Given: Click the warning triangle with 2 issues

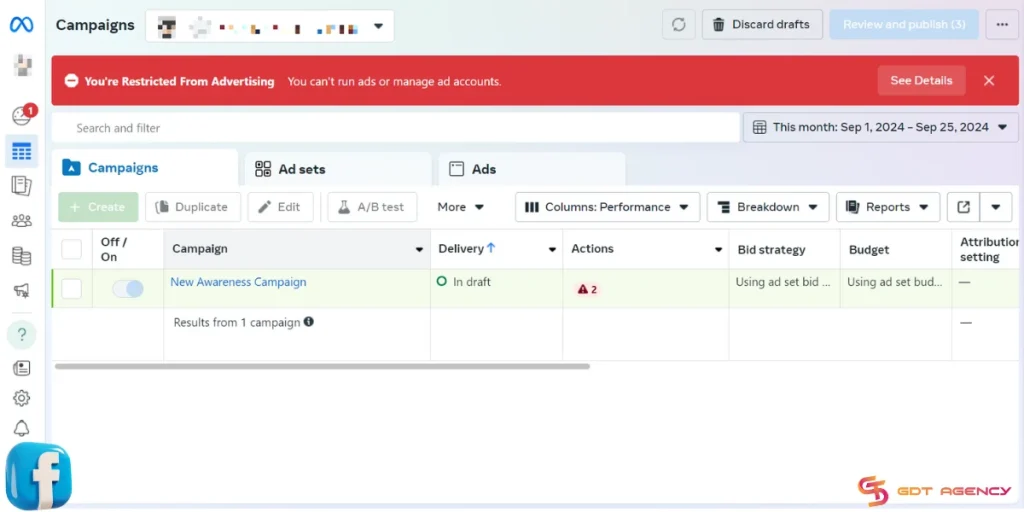Looking at the screenshot, I should (587, 289).
